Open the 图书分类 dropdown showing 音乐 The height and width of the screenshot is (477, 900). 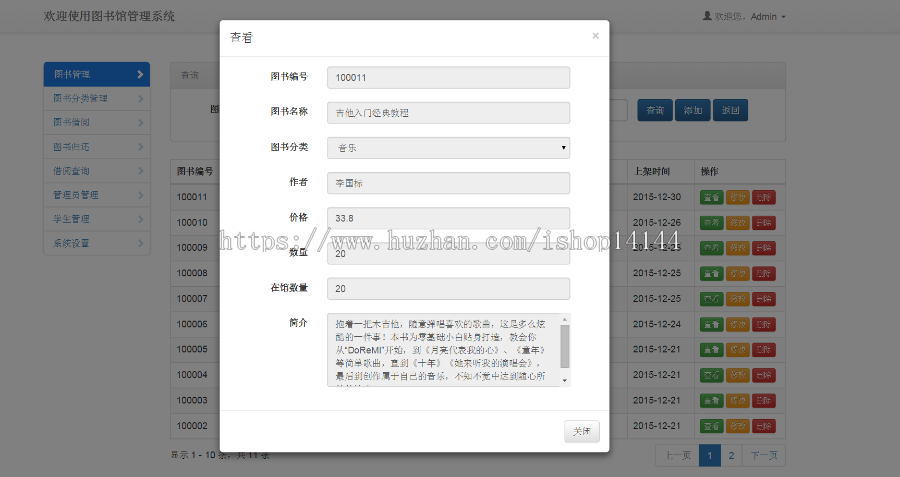click(448, 148)
